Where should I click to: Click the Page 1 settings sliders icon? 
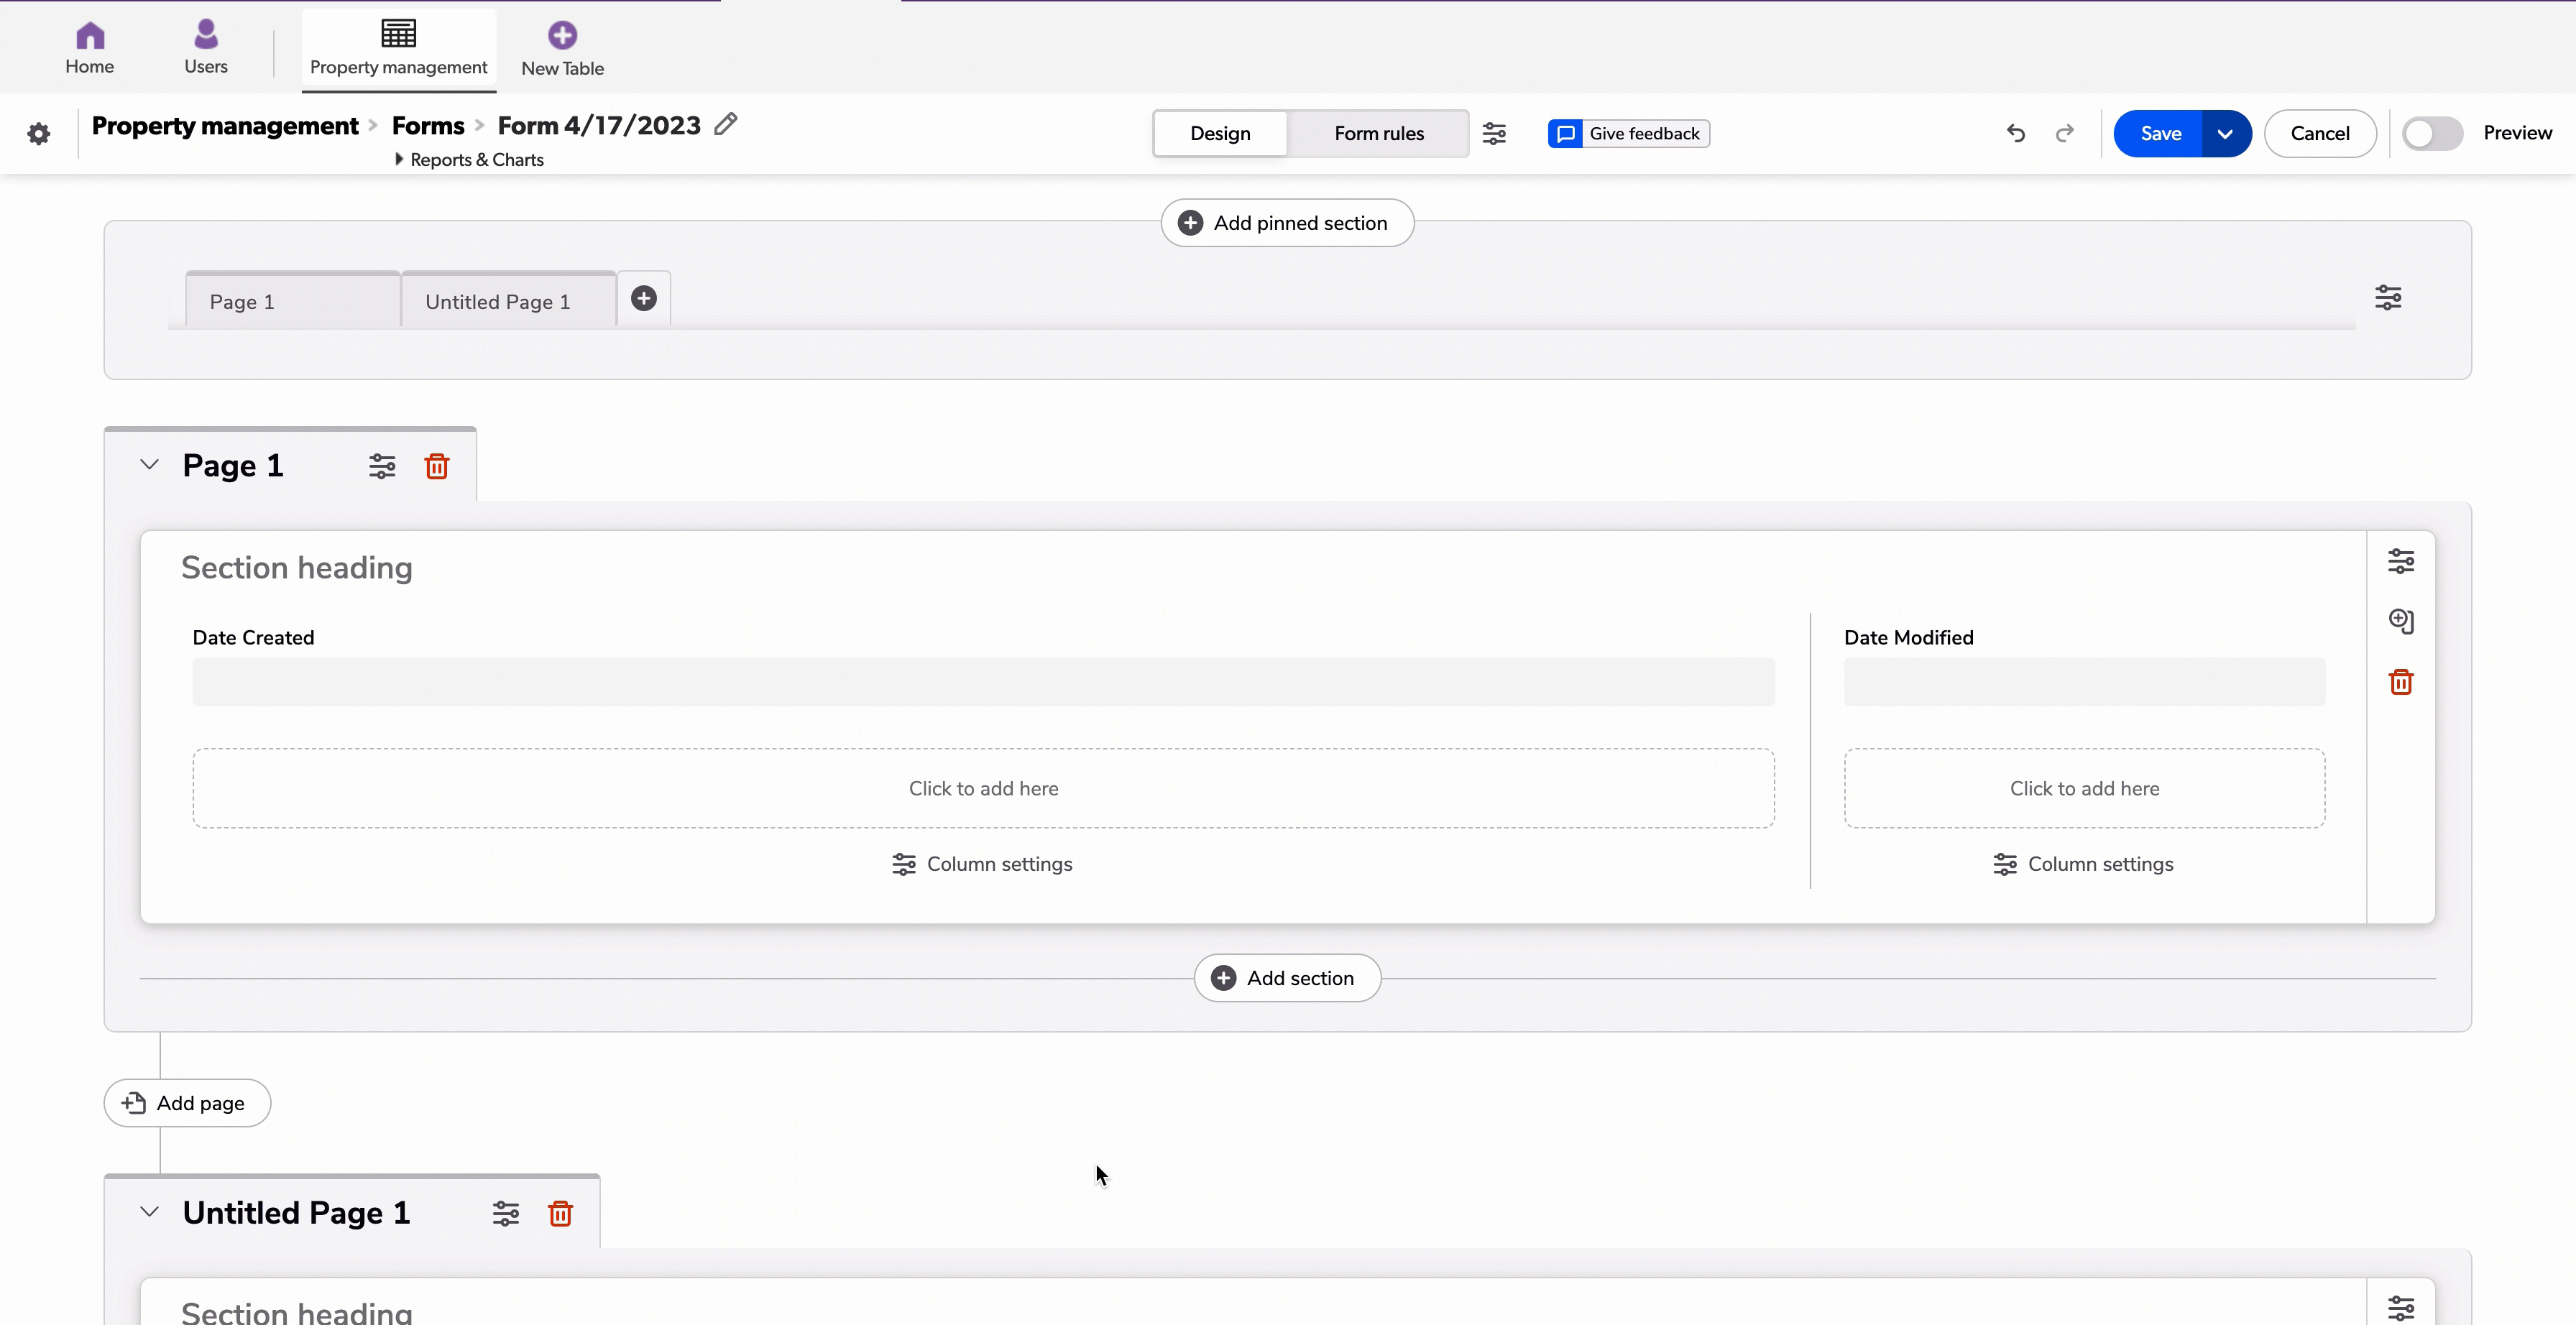pyautogui.click(x=379, y=466)
